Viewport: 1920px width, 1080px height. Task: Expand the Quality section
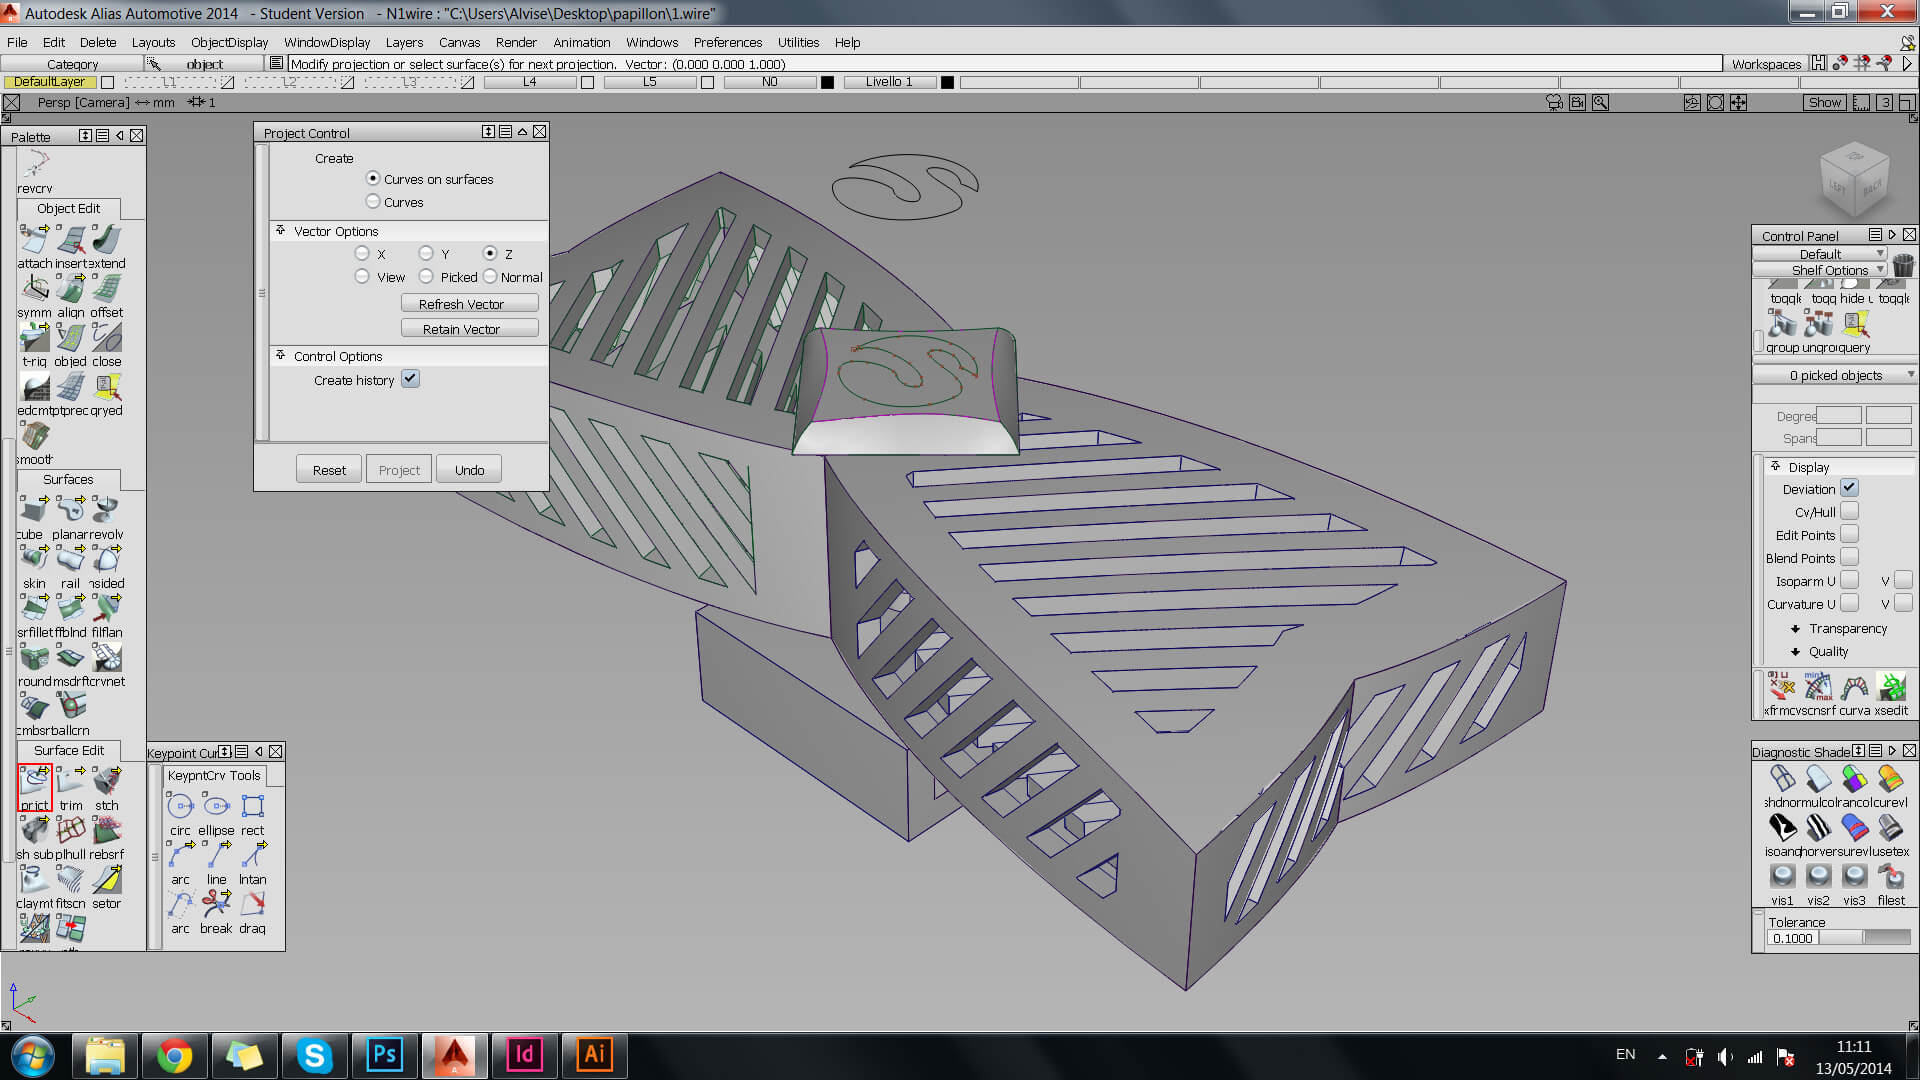pos(1795,652)
